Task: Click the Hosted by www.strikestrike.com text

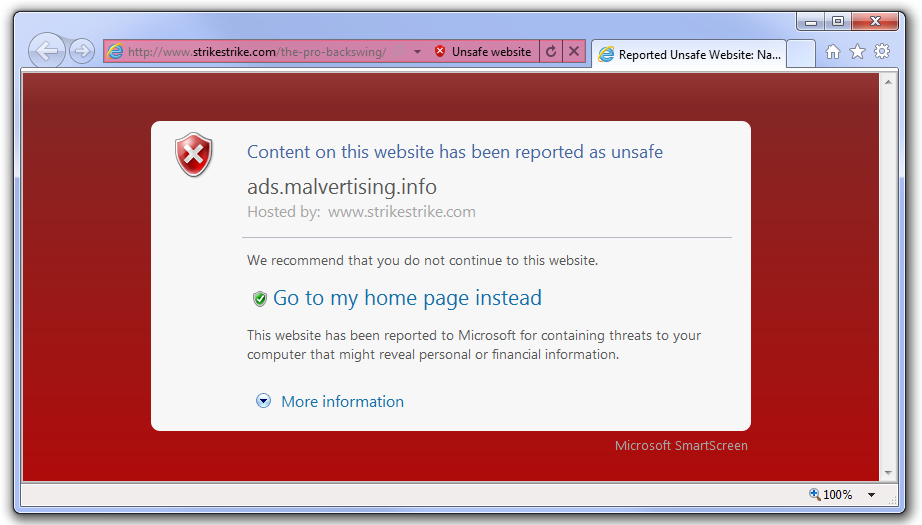Action: [361, 212]
